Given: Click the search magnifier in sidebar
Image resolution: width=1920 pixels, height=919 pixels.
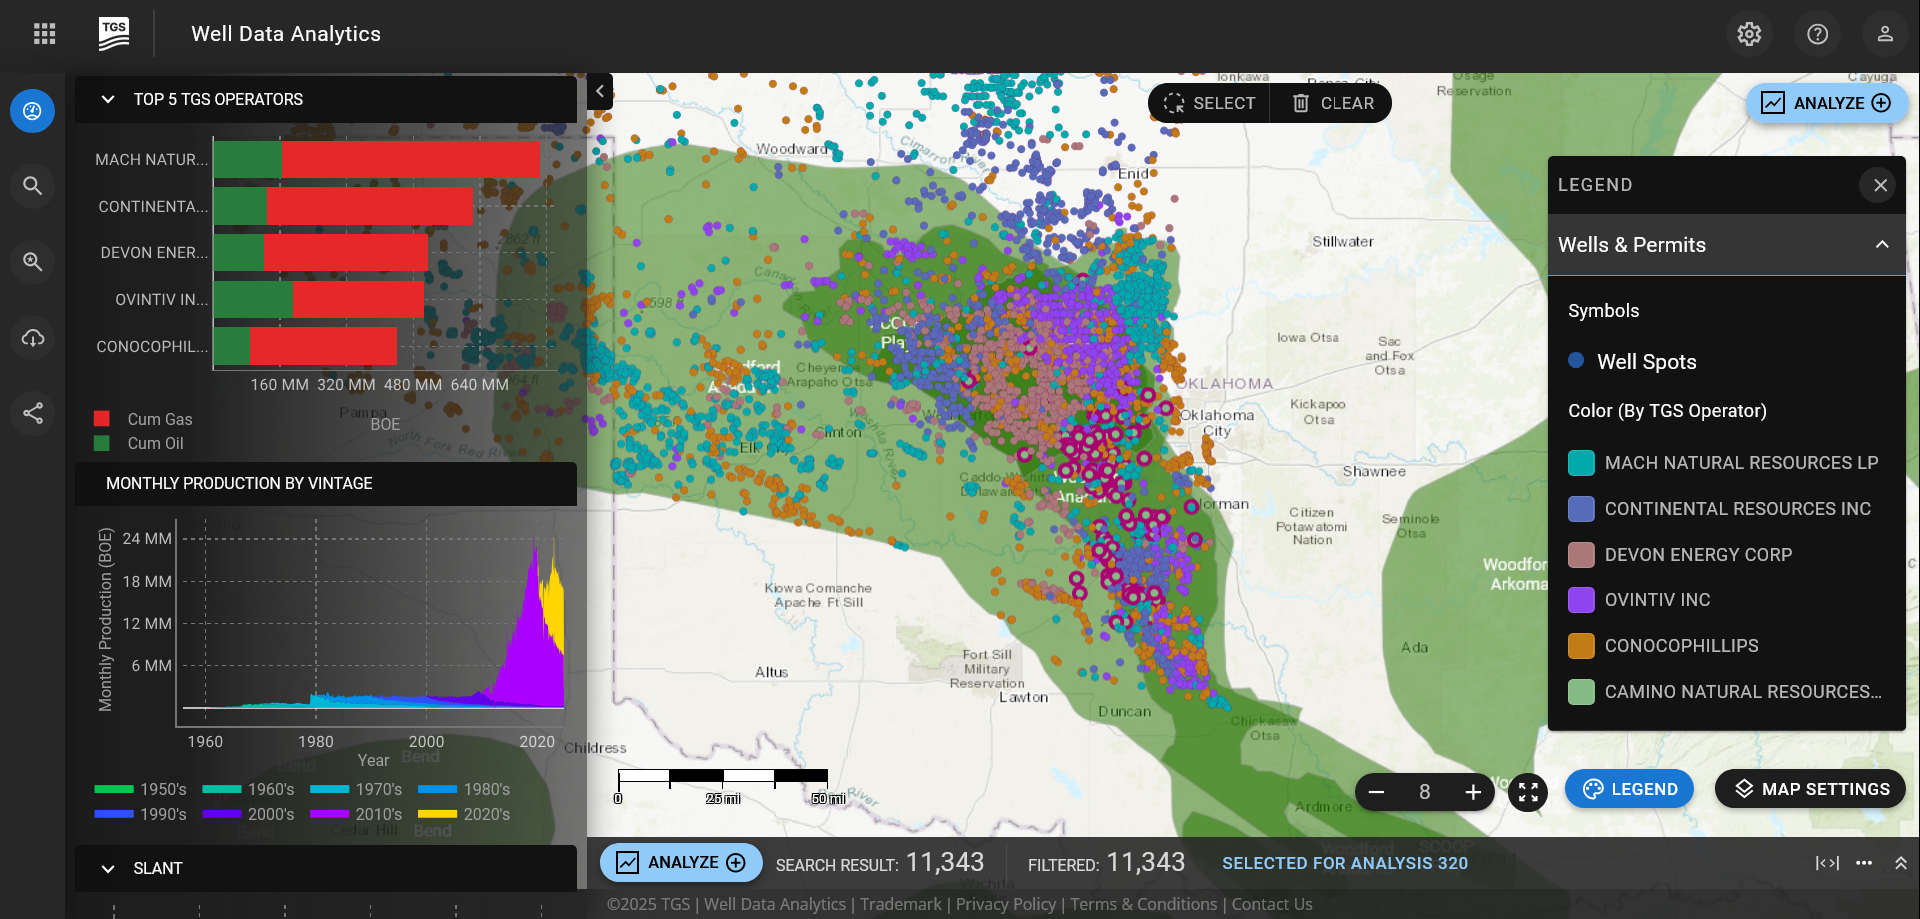Looking at the screenshot, I should 33,186.
